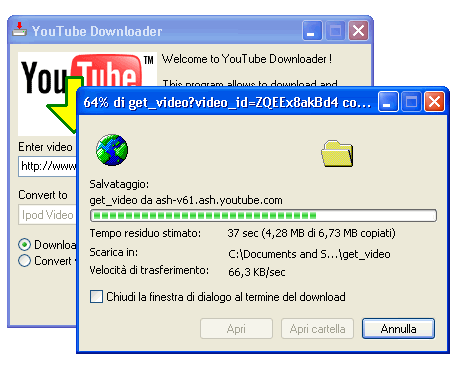Click the yellow folder icon in download dialog
Image resolution: width=472 pixels, height=373 pixels.
(x=337, y=154)
